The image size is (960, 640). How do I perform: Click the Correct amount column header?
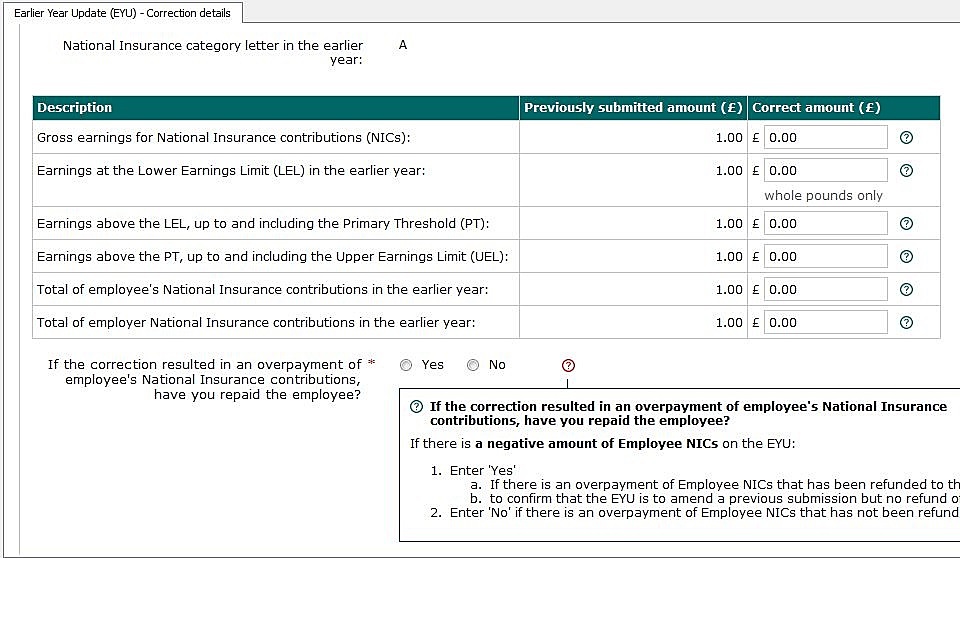tap(816, 108)
